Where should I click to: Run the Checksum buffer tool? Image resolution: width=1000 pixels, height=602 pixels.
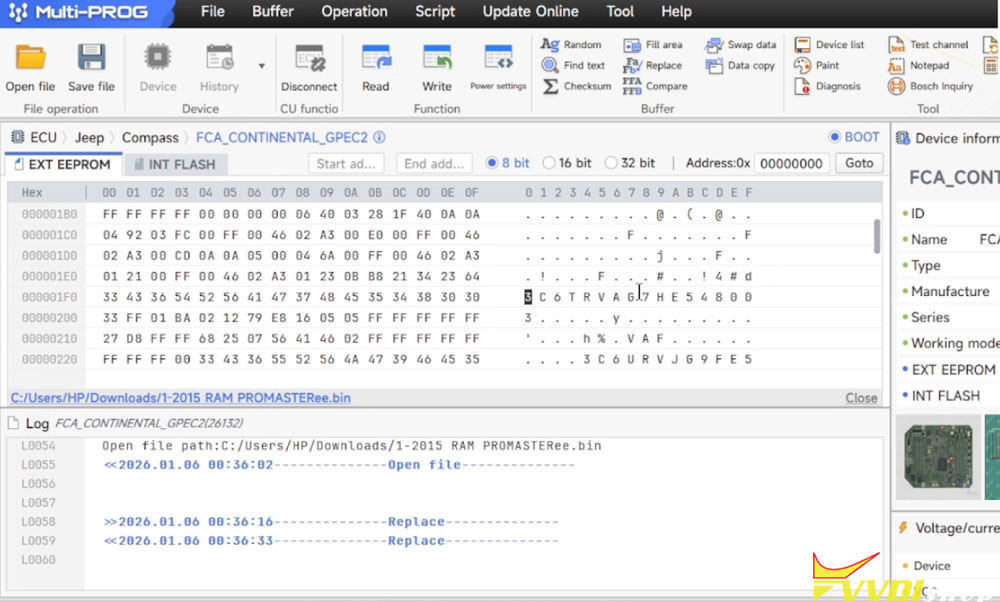point(576,86)
